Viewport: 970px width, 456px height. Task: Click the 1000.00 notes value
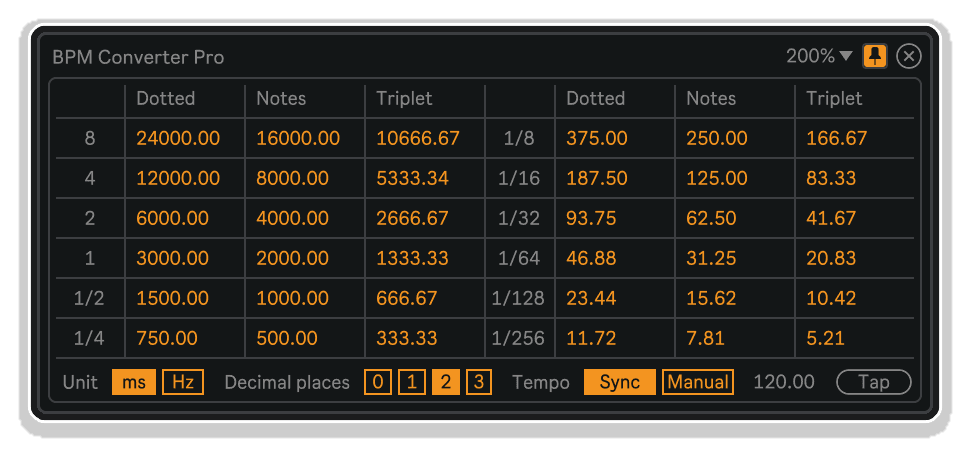(x=293, y=298)
